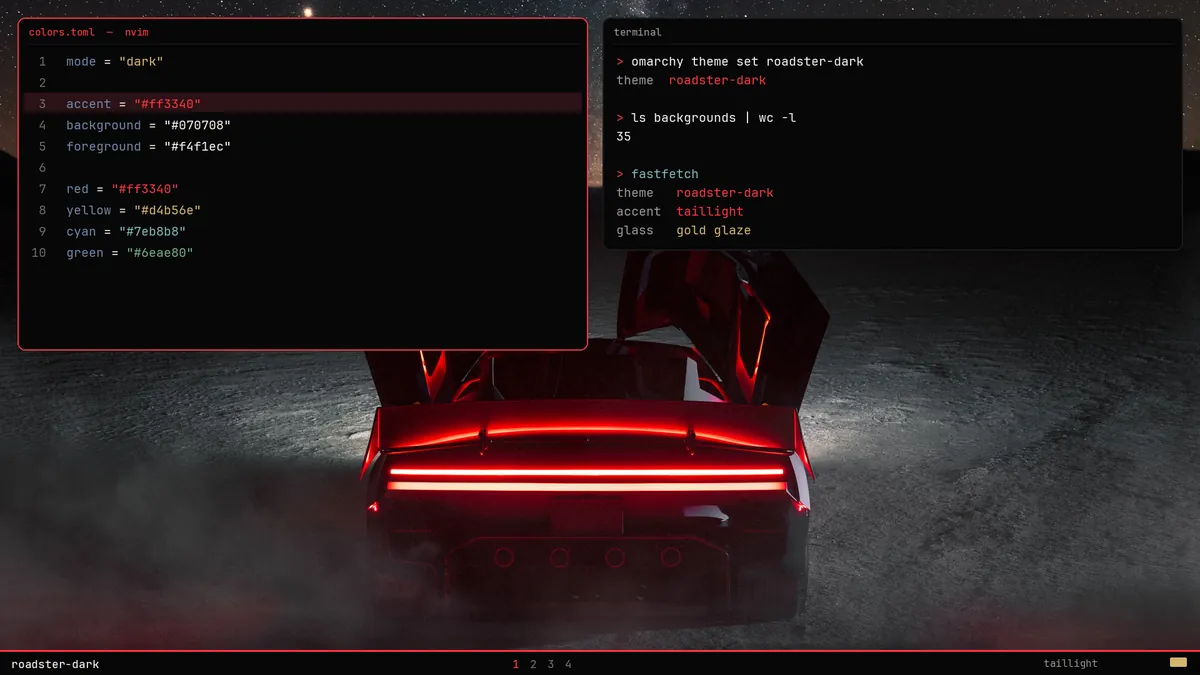The image size is (1200, 675).
Task: Click roadster-dark in the fastfetch theme row
Action: tap(725, 193)
